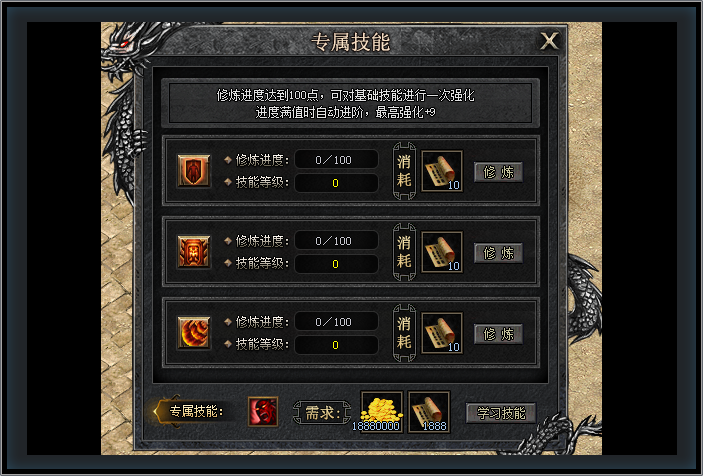This screenshot has width=703, height=476.
Task: Click the scroll cost icon in first row
Action: pyautogui.click(x=442, y=171)
